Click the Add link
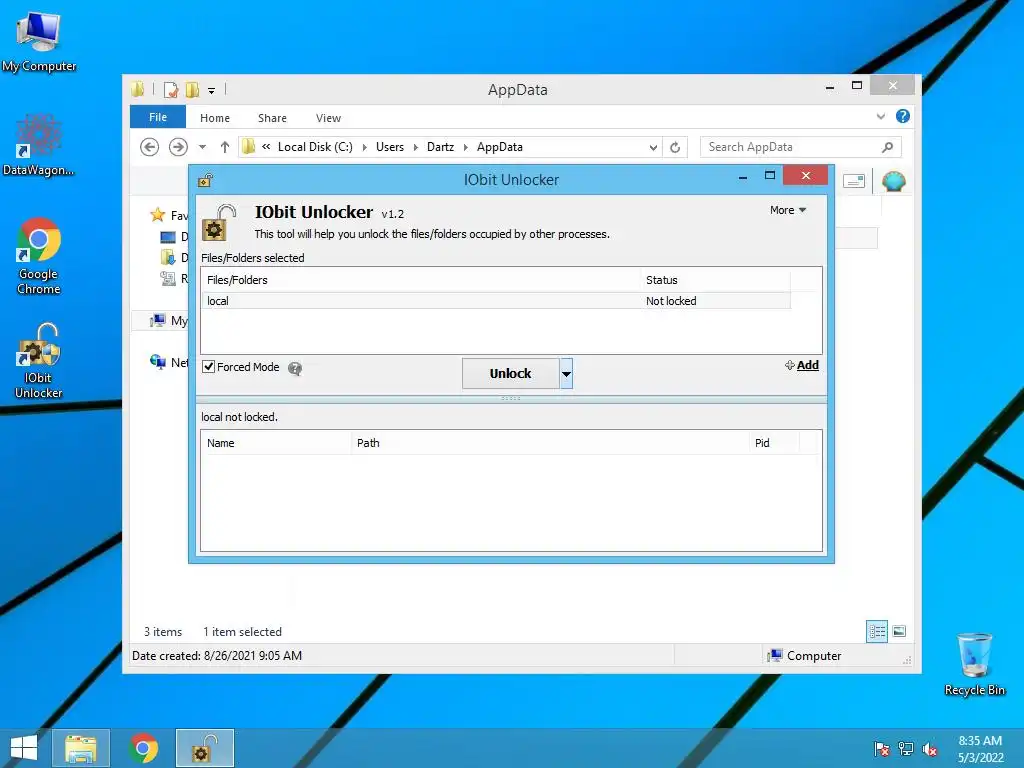Image resolution: width=1024 pixels, height=768 pixels. click(x=807, y=365)
